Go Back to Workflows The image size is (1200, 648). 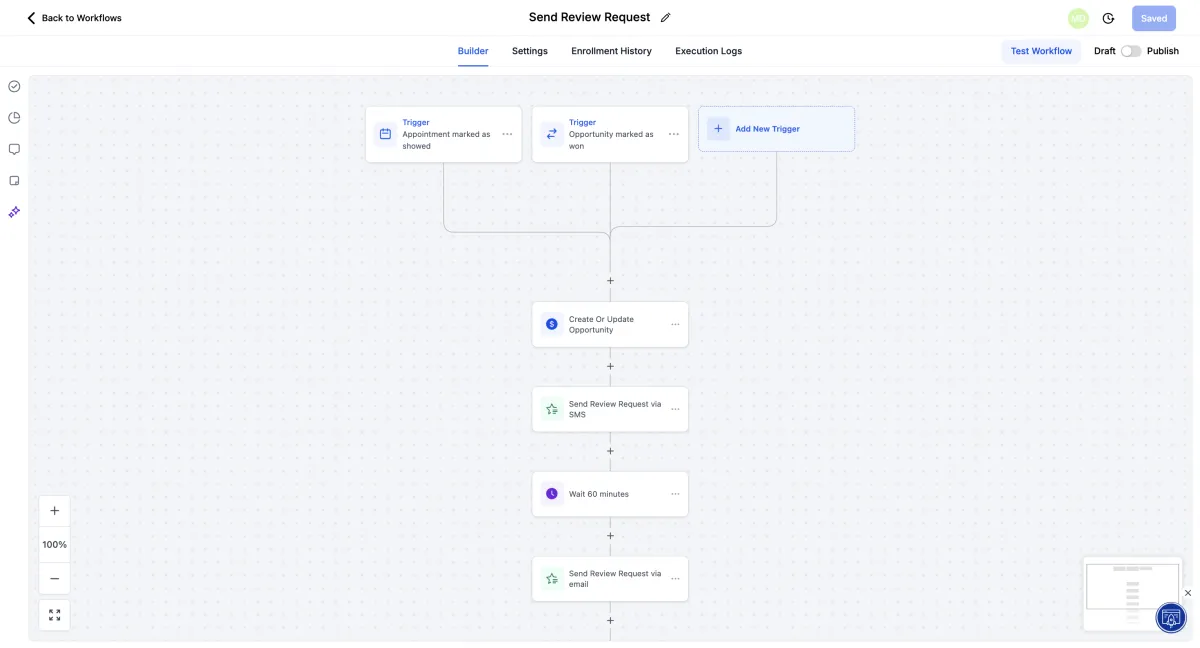(74, 18)
